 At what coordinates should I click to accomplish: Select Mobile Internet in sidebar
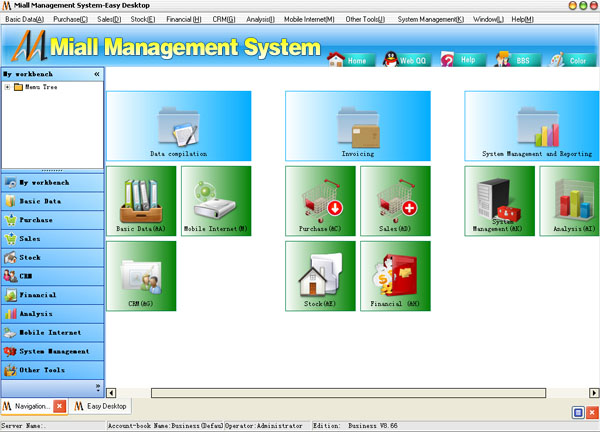[52, 333]
